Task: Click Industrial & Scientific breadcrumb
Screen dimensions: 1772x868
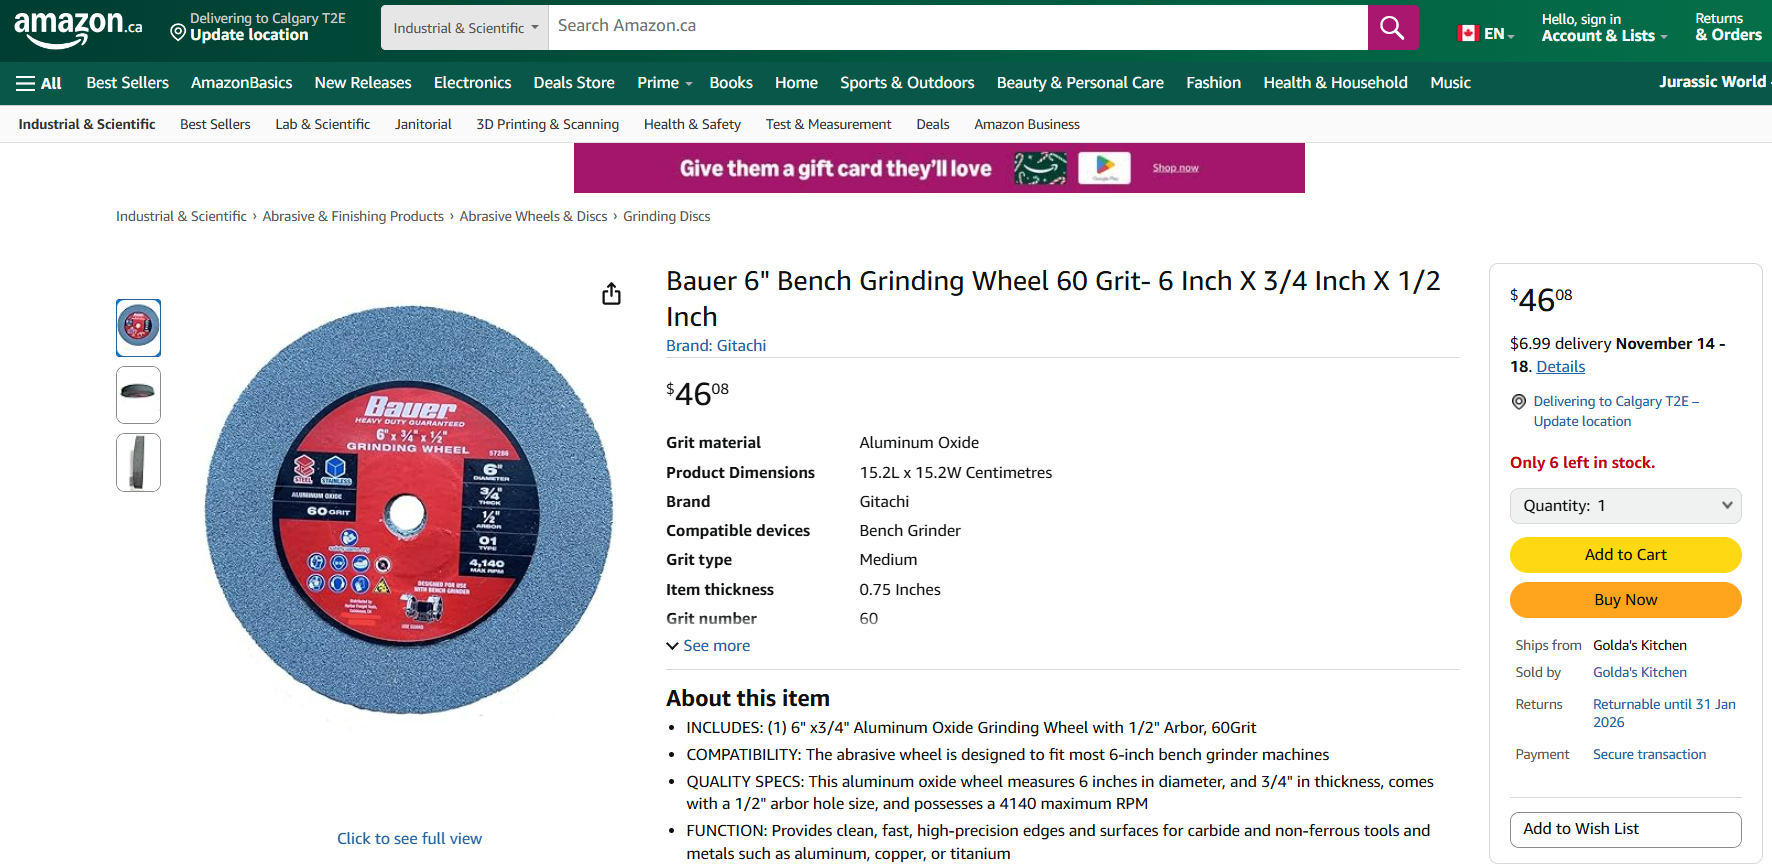Action: pyautogui.click(x=181, y=216)
